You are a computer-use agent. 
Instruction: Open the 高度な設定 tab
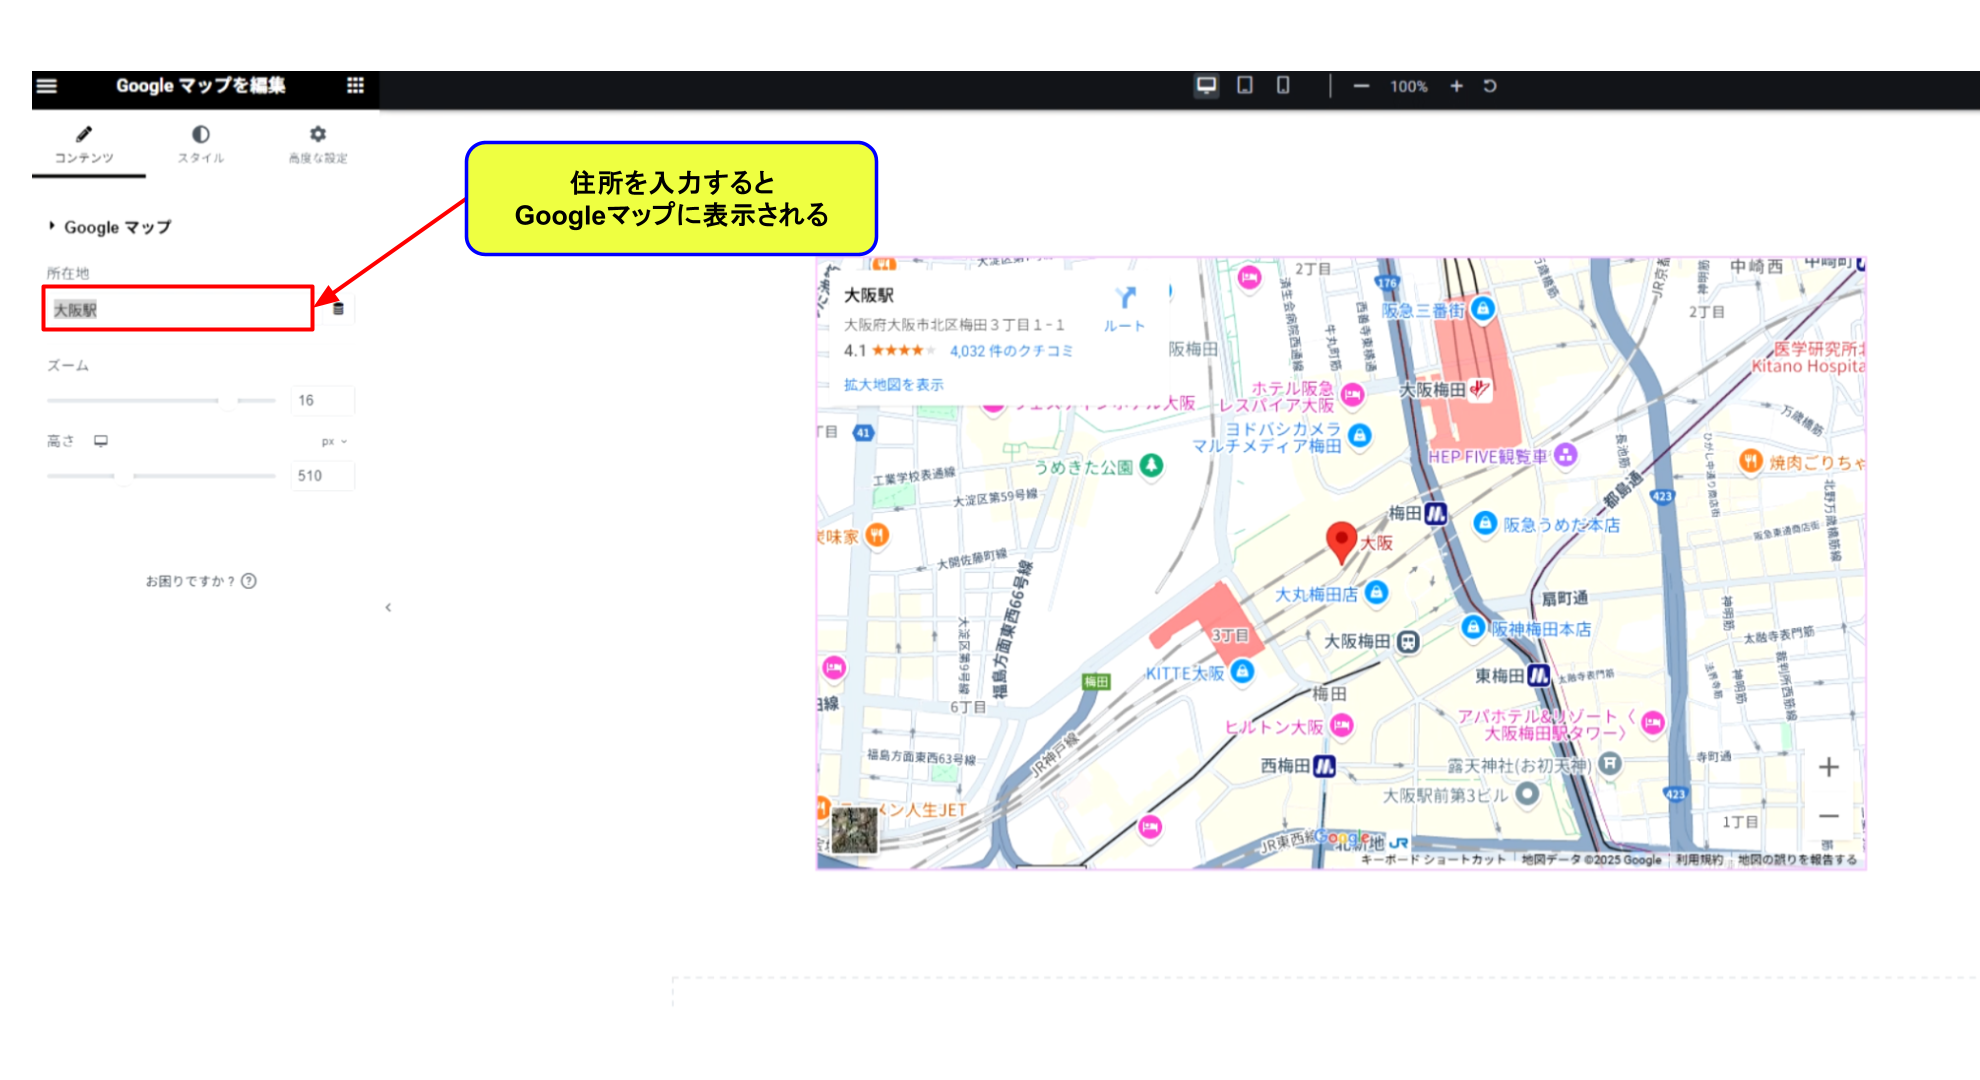318,145
